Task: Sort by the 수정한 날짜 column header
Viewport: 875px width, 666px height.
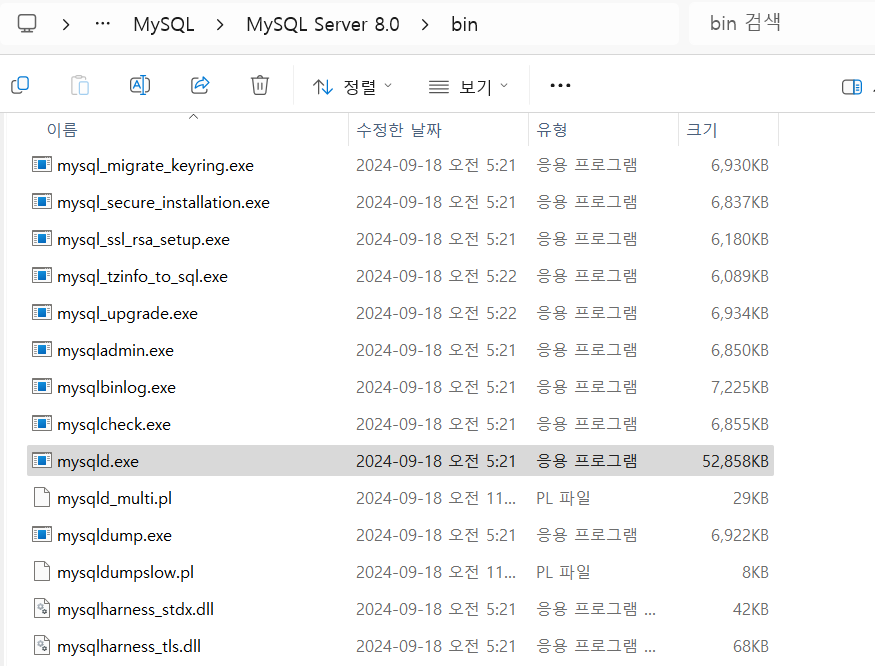Action: (399, 130)
